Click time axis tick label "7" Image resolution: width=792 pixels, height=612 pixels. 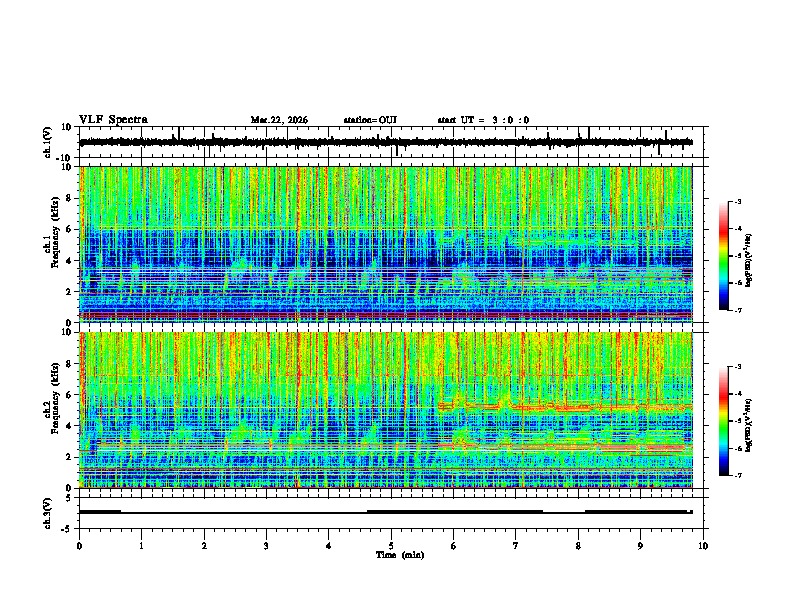516,546
